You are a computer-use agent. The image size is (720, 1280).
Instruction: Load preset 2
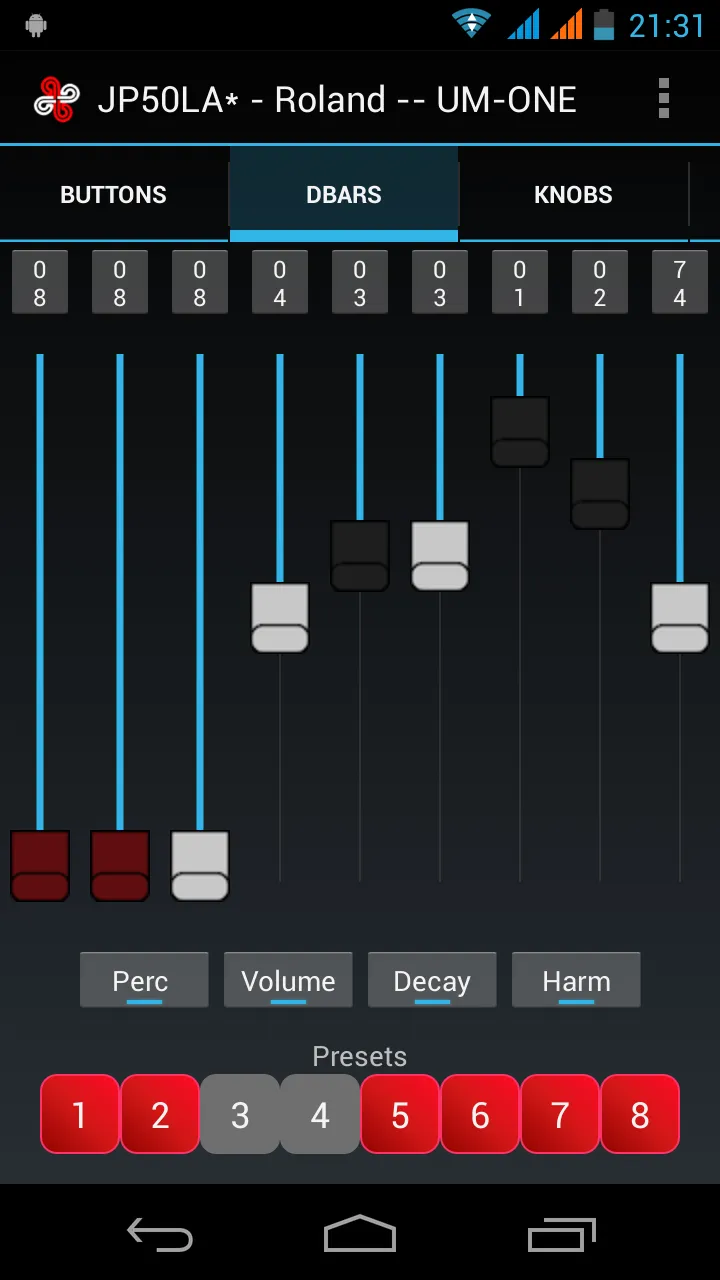click(160, 1114)
